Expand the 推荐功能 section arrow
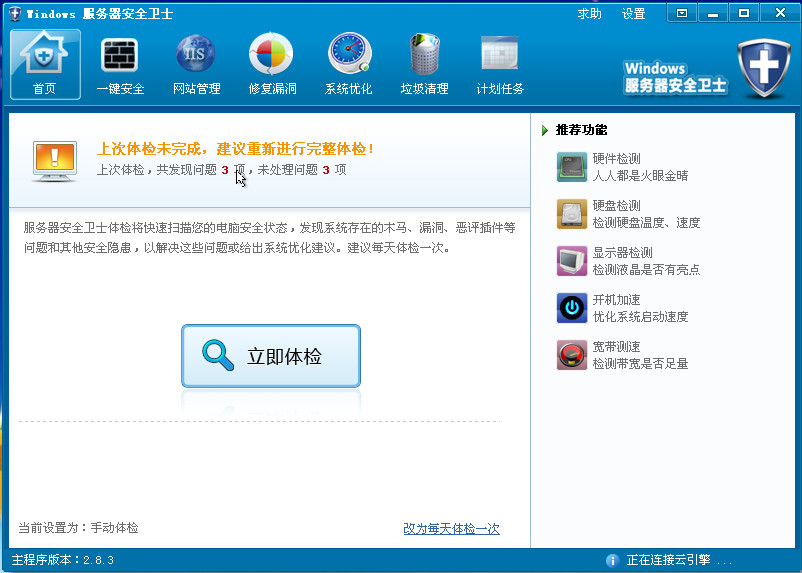 click(545, 130)
